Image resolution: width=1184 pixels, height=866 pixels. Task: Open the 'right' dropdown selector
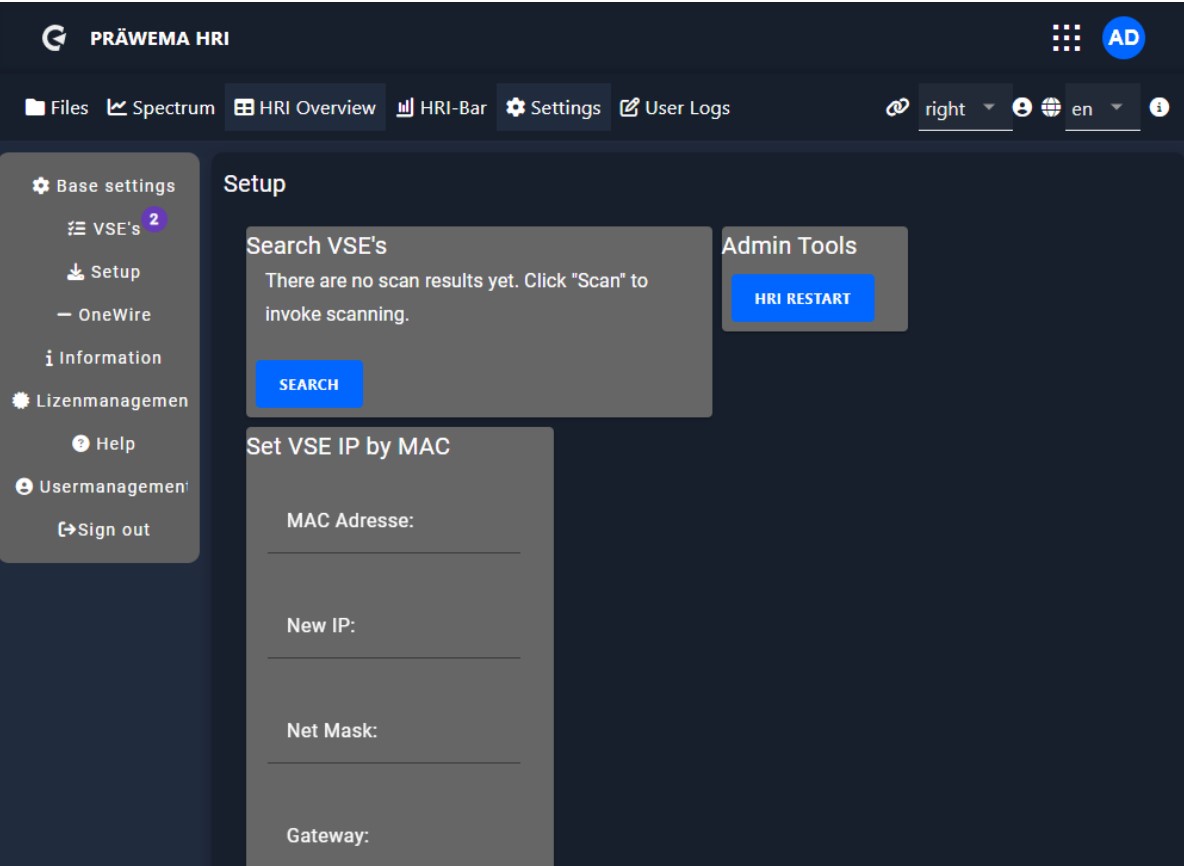click(x=964, y=108)
